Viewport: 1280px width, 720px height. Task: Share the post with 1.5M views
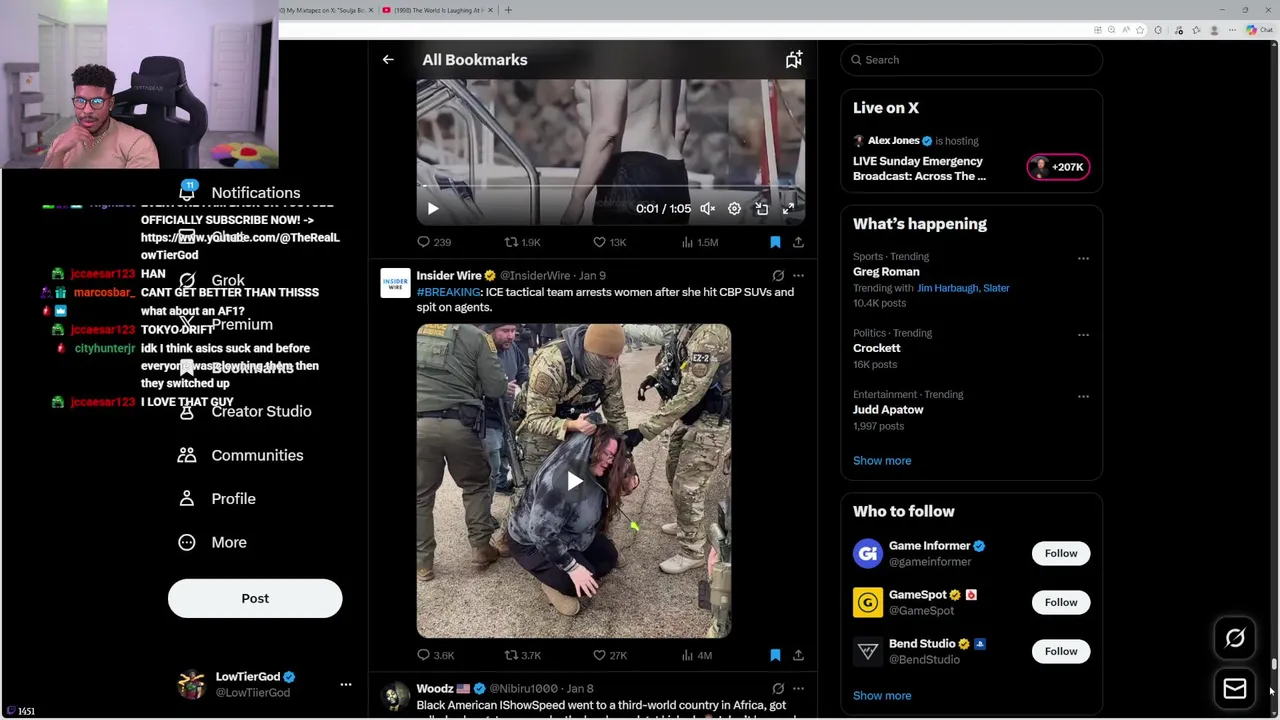pos(798,242)
